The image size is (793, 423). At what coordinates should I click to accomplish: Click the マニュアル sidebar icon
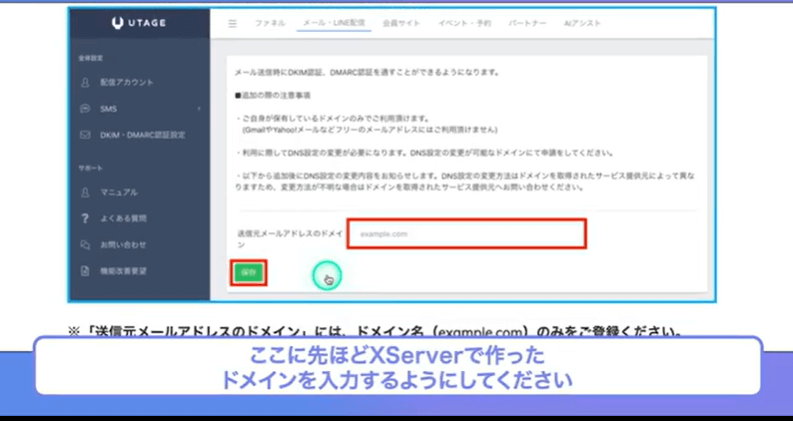85,192
